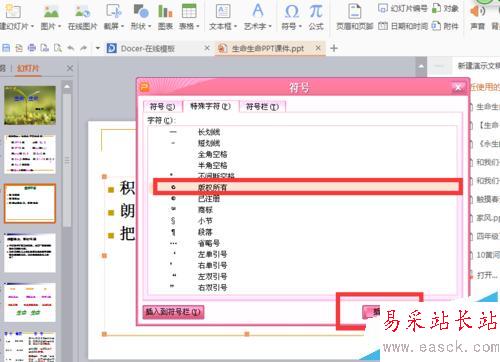Click the 声音 sound icon
The image size is (500, 362).
click(477, 12)
